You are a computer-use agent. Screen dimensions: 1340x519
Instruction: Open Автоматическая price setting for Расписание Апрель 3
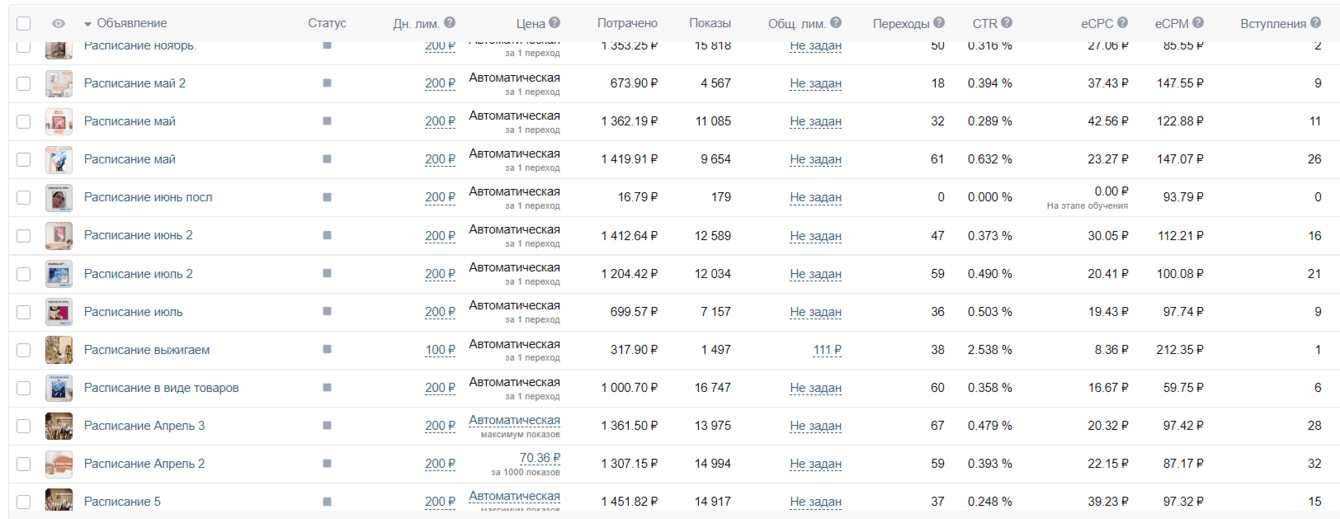(514, 421)
